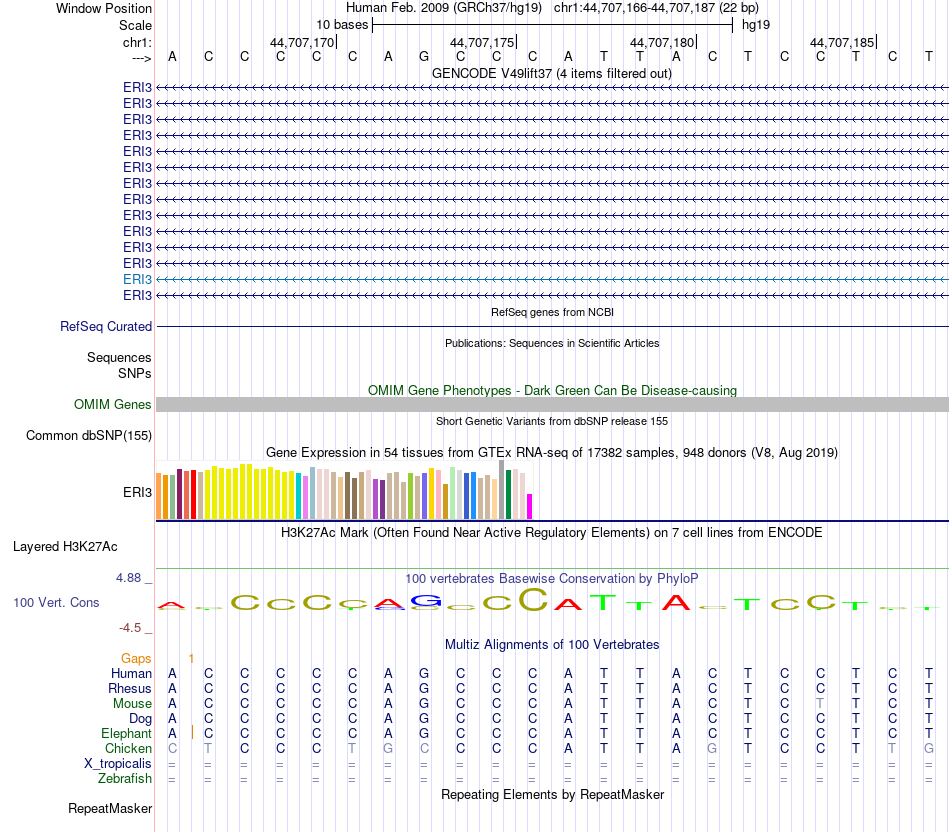The image size is (950, 832).
Task: Click the OMIM Gene Phenotypes green title
Action: pyautogui.click(x=552, y=390)
